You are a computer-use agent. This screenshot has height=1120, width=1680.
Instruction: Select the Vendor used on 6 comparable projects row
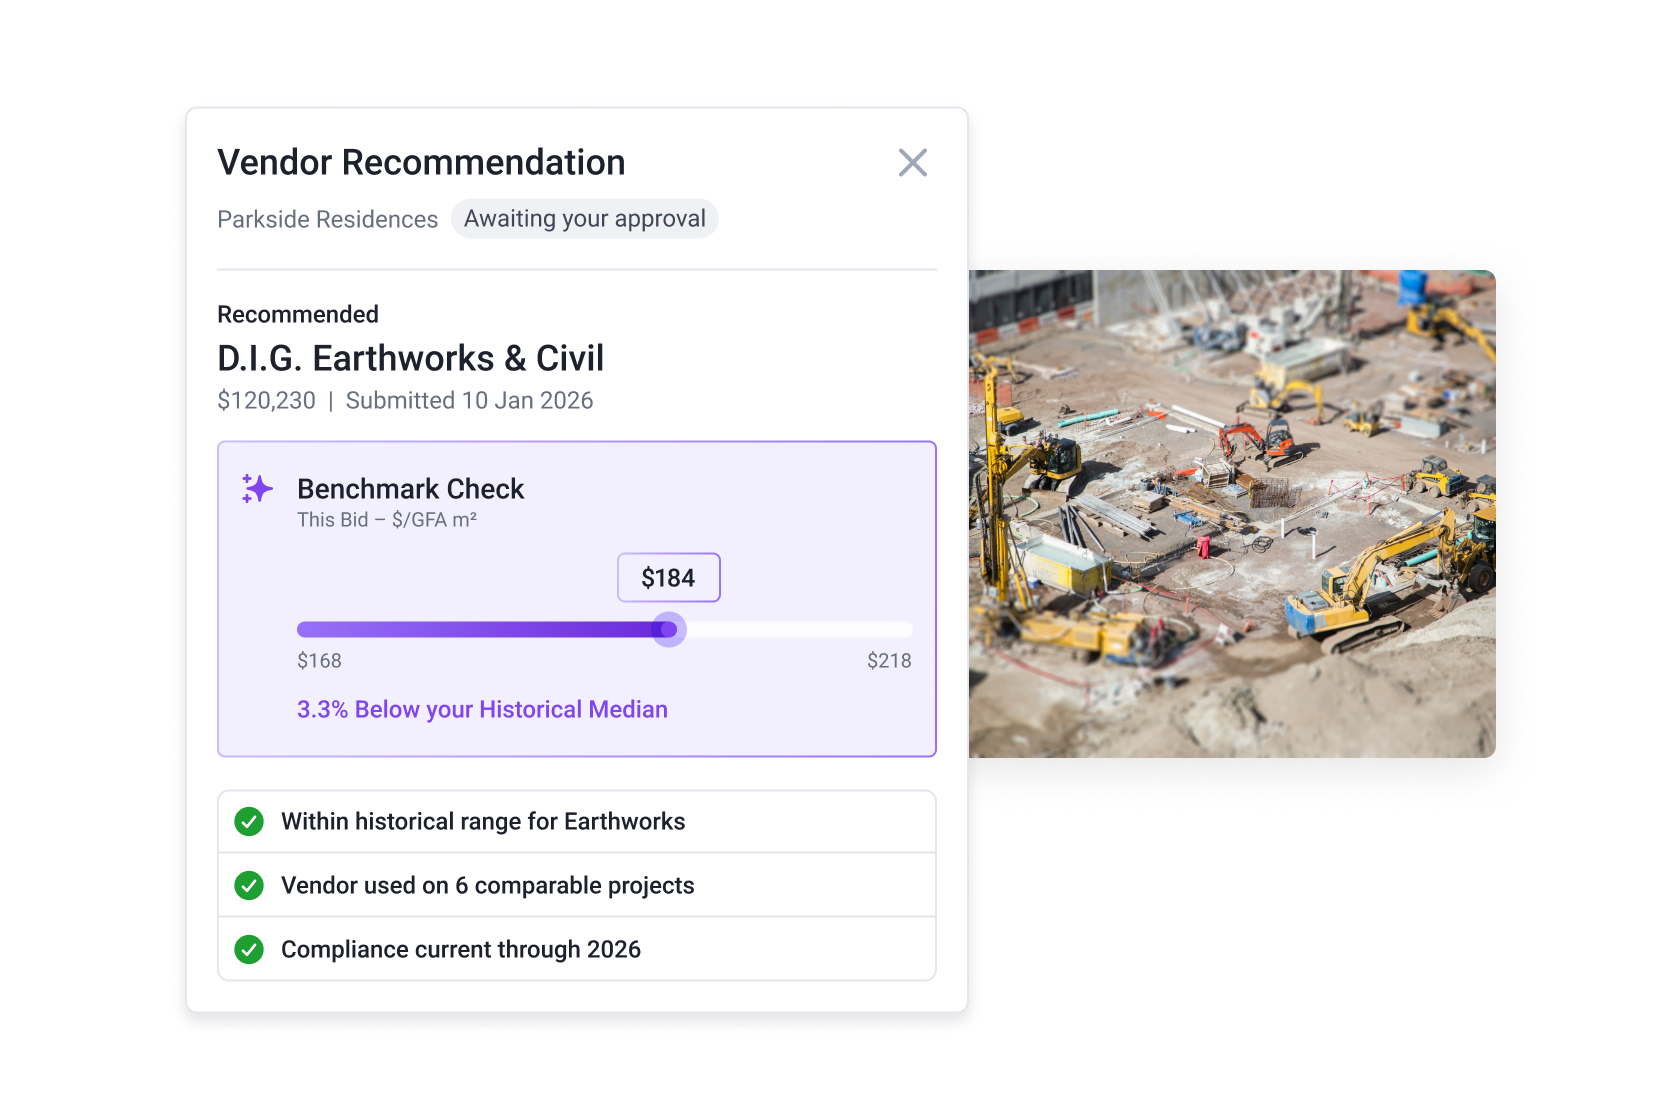[577, 885]
